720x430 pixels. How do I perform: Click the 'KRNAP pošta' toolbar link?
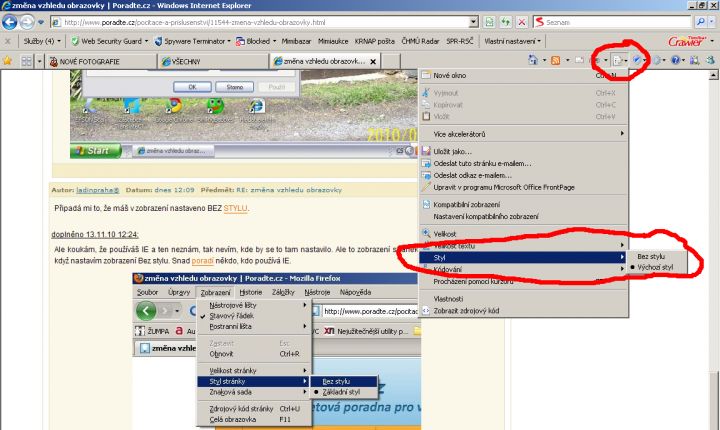(375, 41)
